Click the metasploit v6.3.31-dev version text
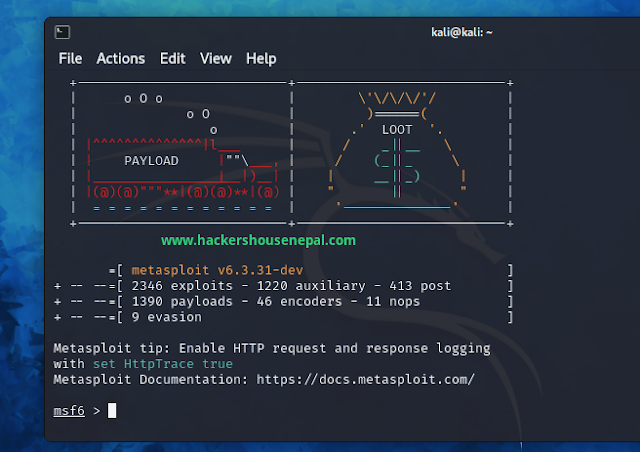 217,270
